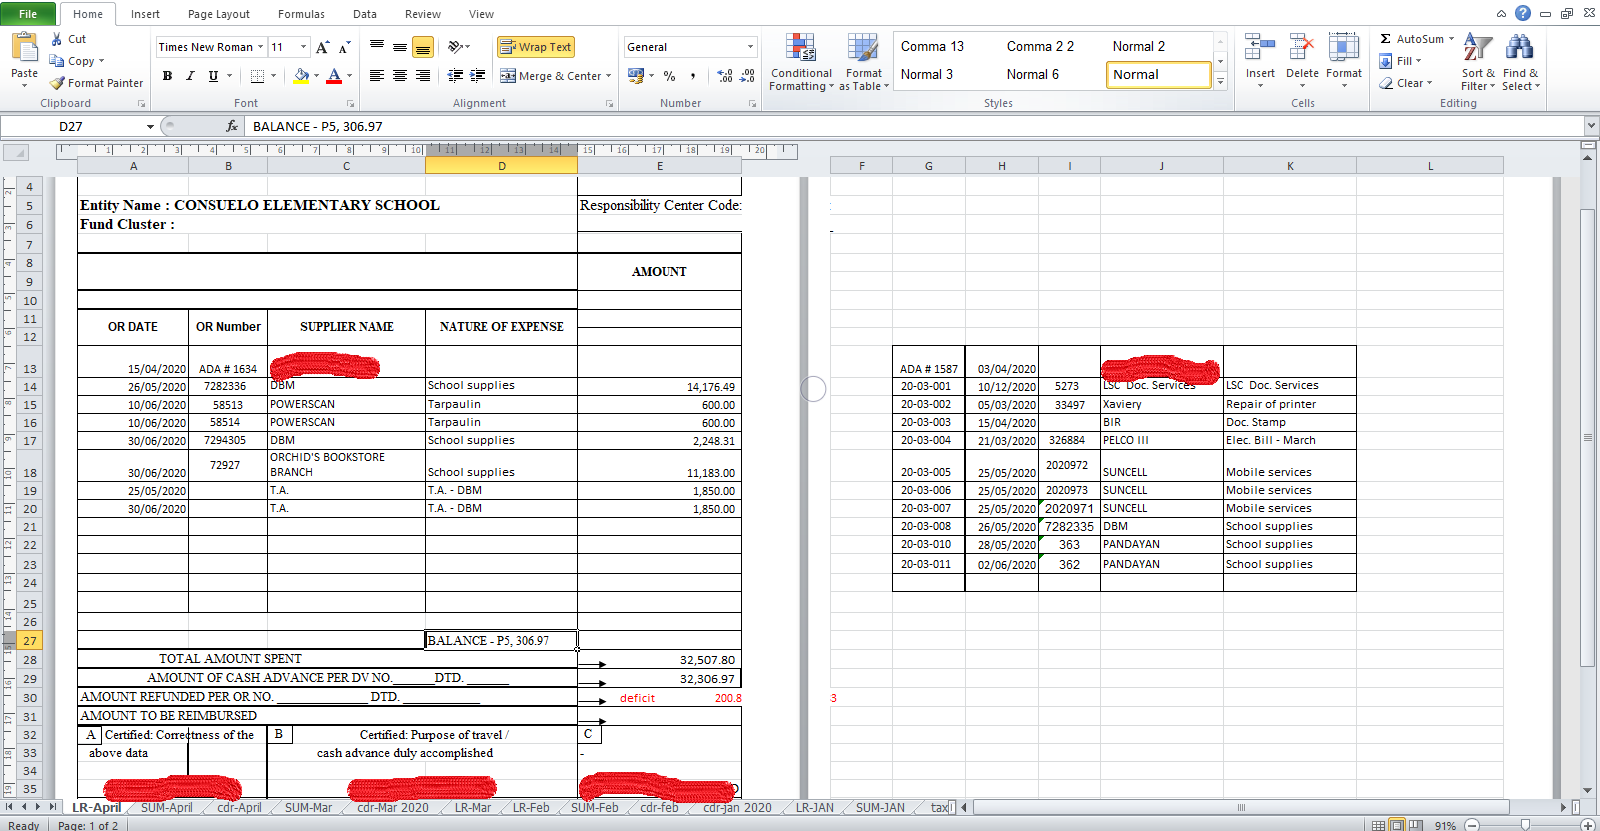
Task: Select the Comma 13 cell style
Action: click(x=932, y=46)
